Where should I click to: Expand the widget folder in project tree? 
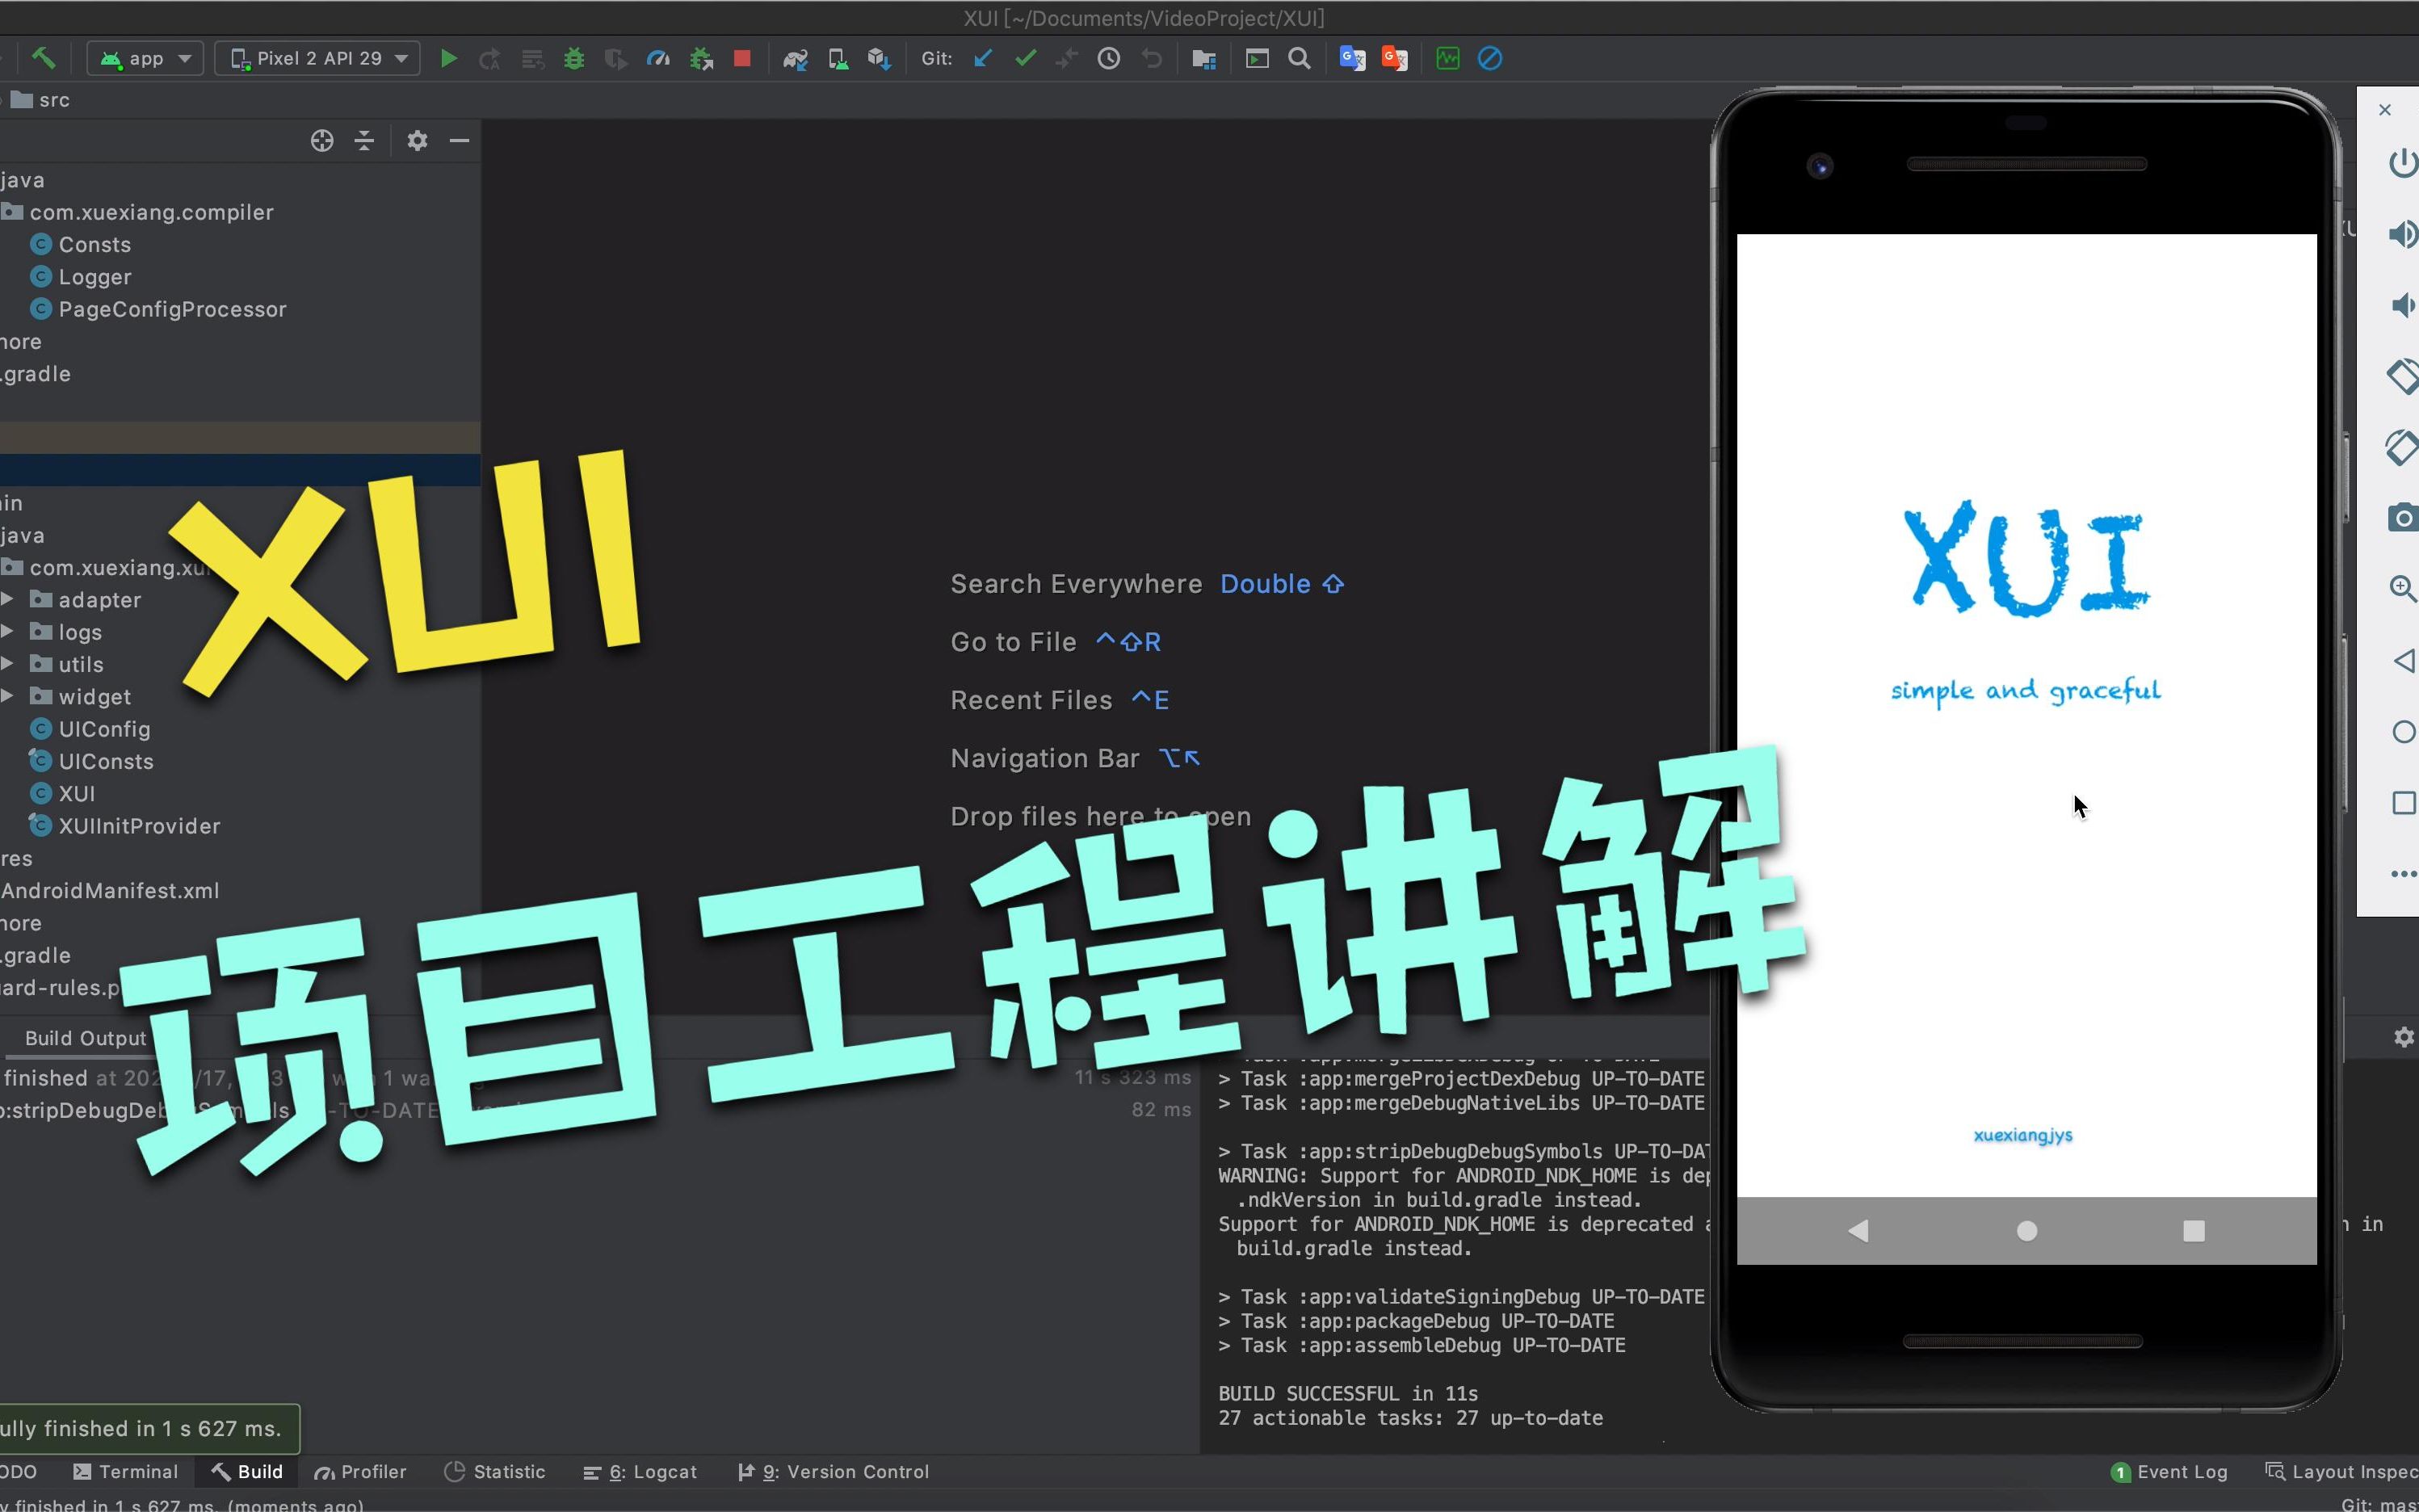9,697
